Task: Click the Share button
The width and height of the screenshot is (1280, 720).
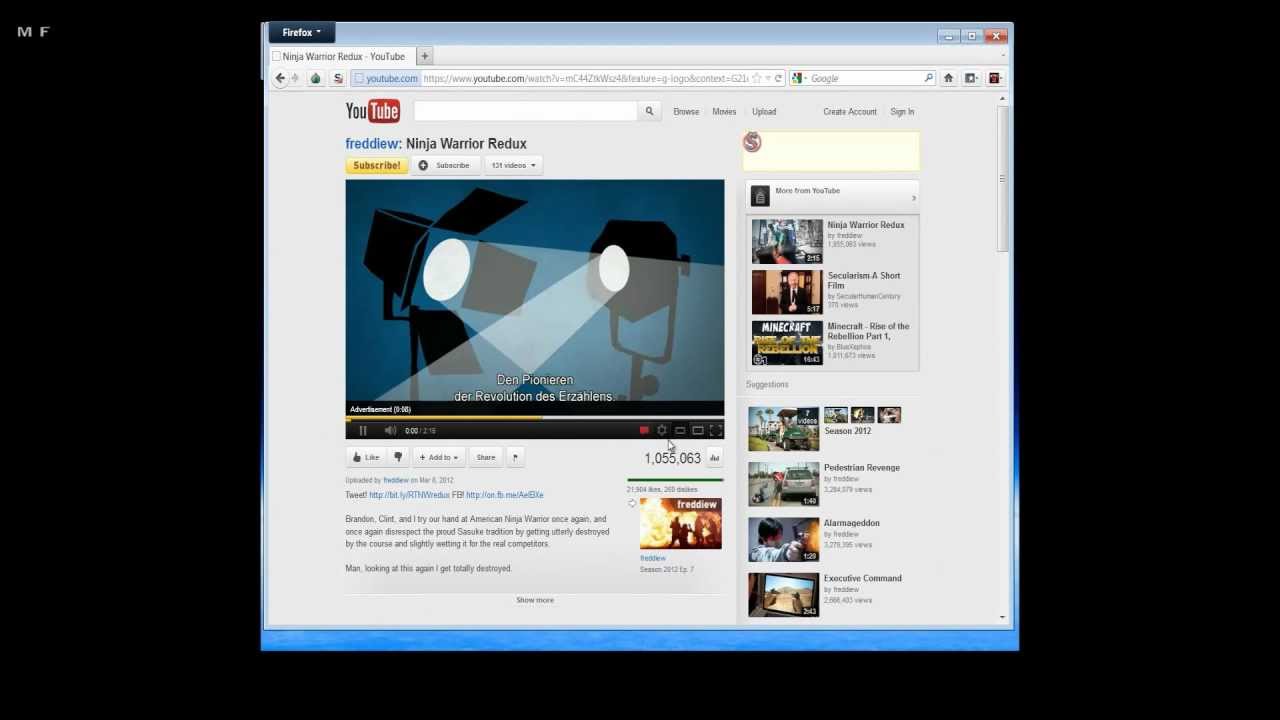Action: pyautogui.click(x=486, y=457)
